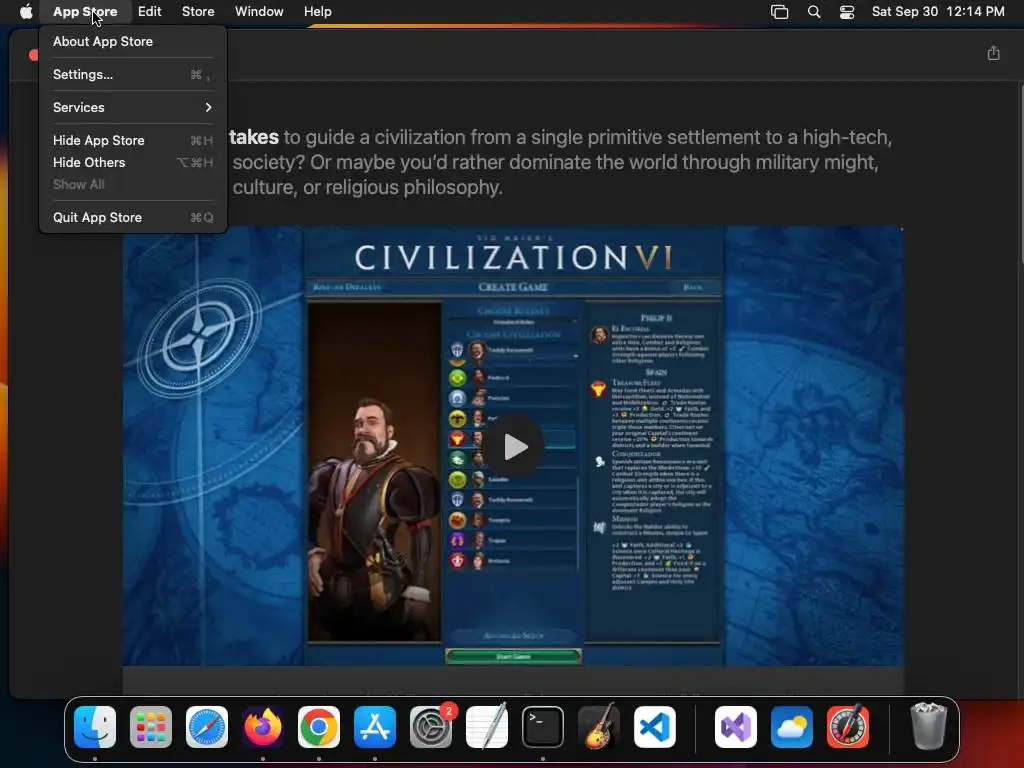
Task: Select Hide Others
Action: click(x=133, y=163)
